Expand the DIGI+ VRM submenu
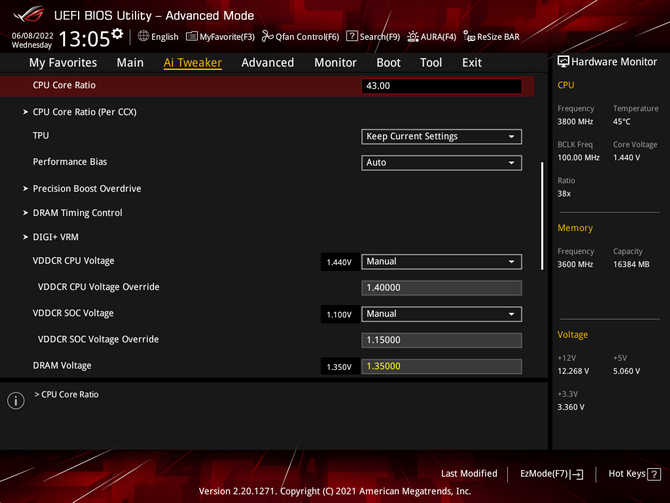Image resolution: width=670 pixels, height=503 pixels. 55,237
